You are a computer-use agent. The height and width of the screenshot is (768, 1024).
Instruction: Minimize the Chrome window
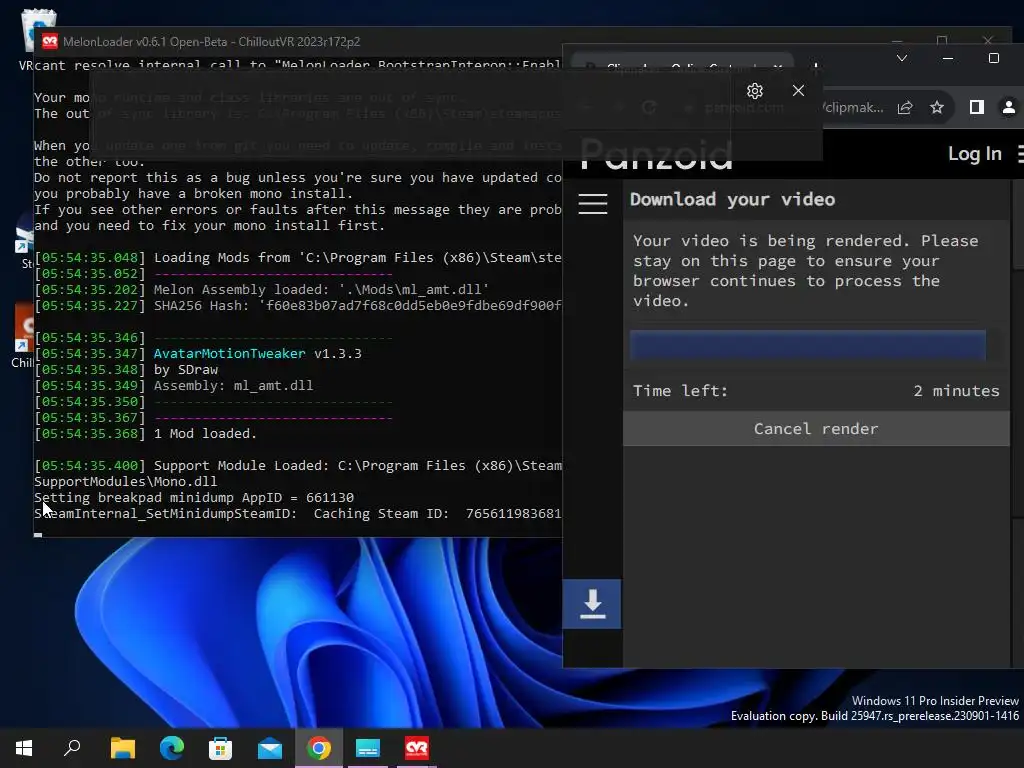[x=948, y=58]
